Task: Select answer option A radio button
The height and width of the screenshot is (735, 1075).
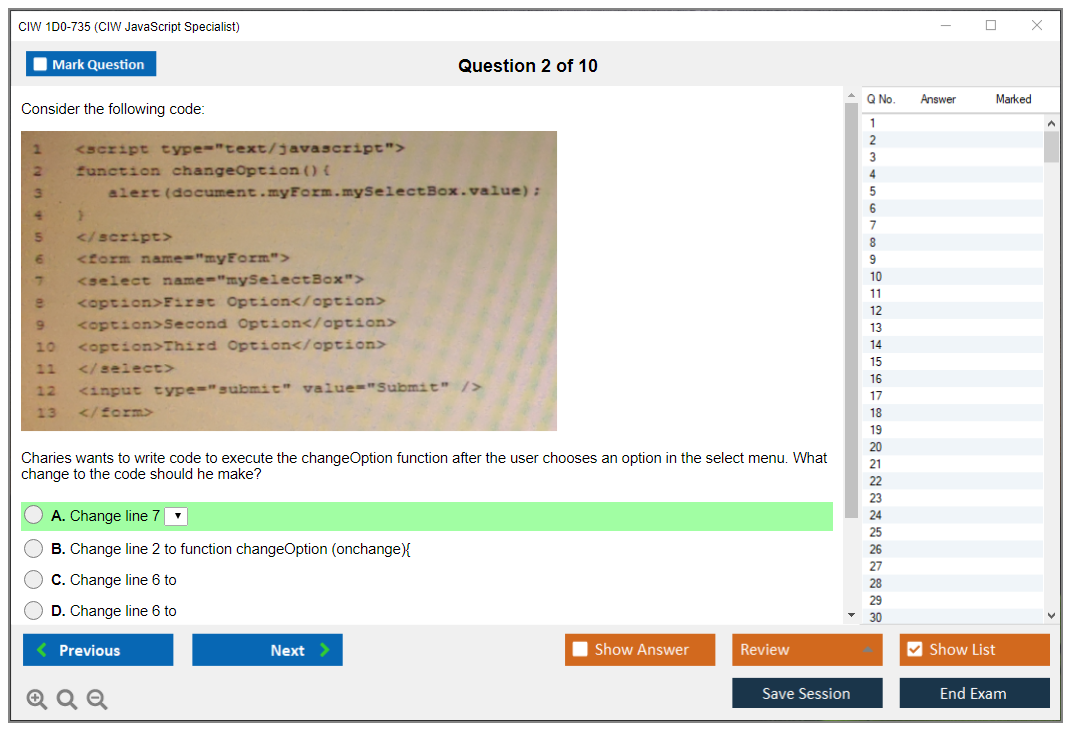Action: (x=34, y=516)
